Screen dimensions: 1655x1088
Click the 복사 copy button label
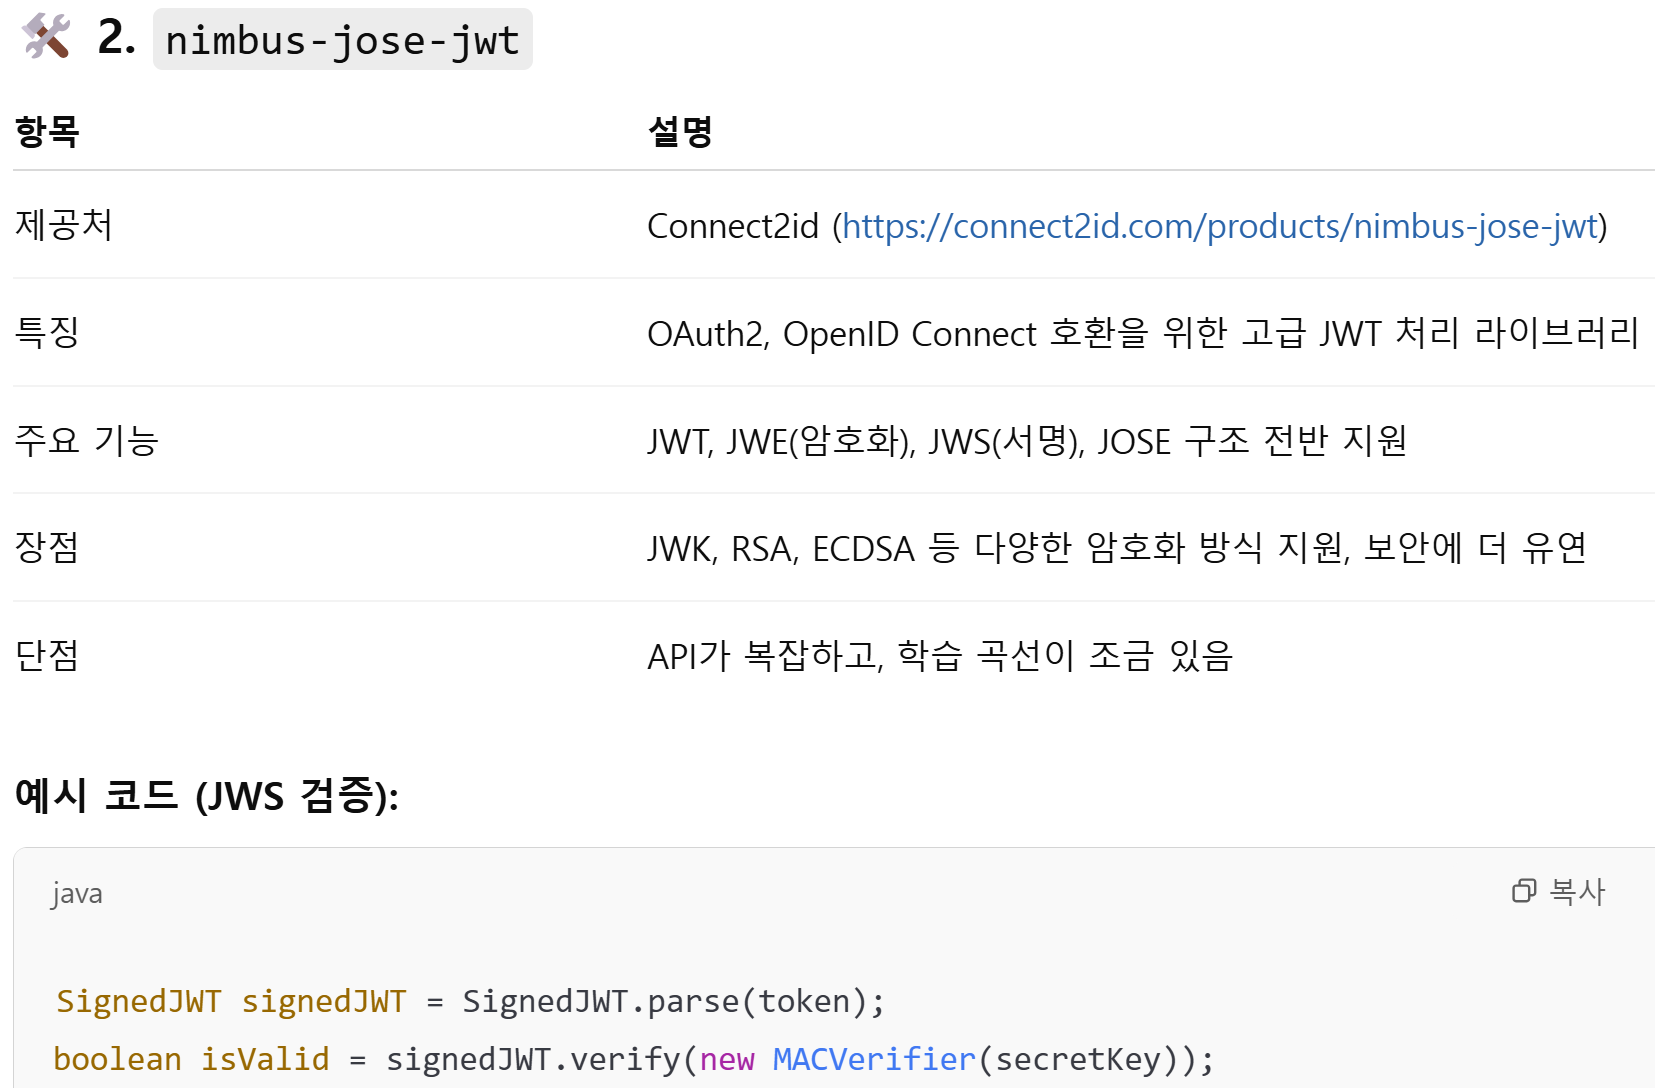(x=1577, y=891)
